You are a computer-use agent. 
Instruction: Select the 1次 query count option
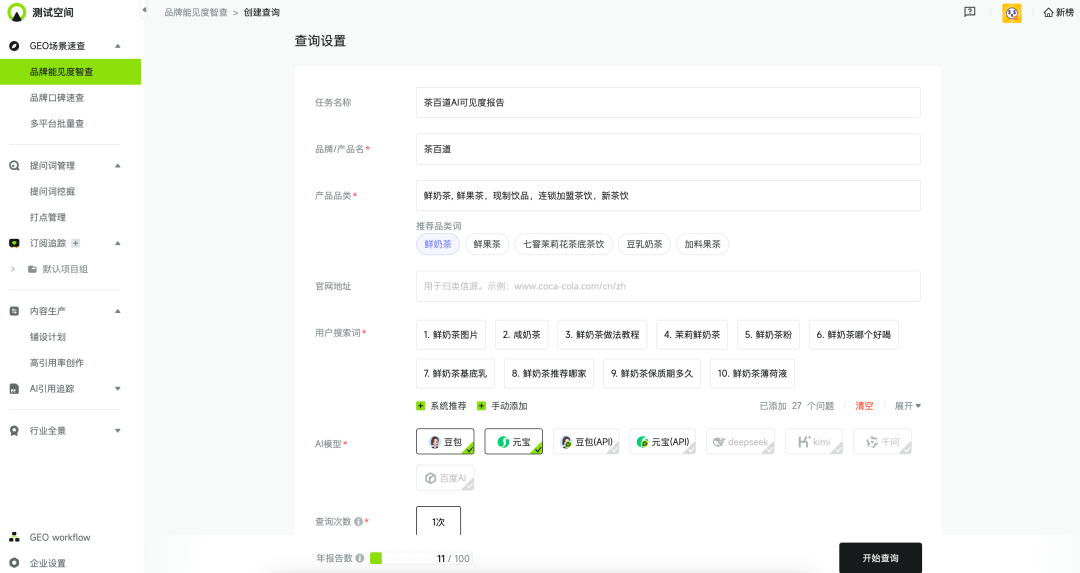click(439, 521)
